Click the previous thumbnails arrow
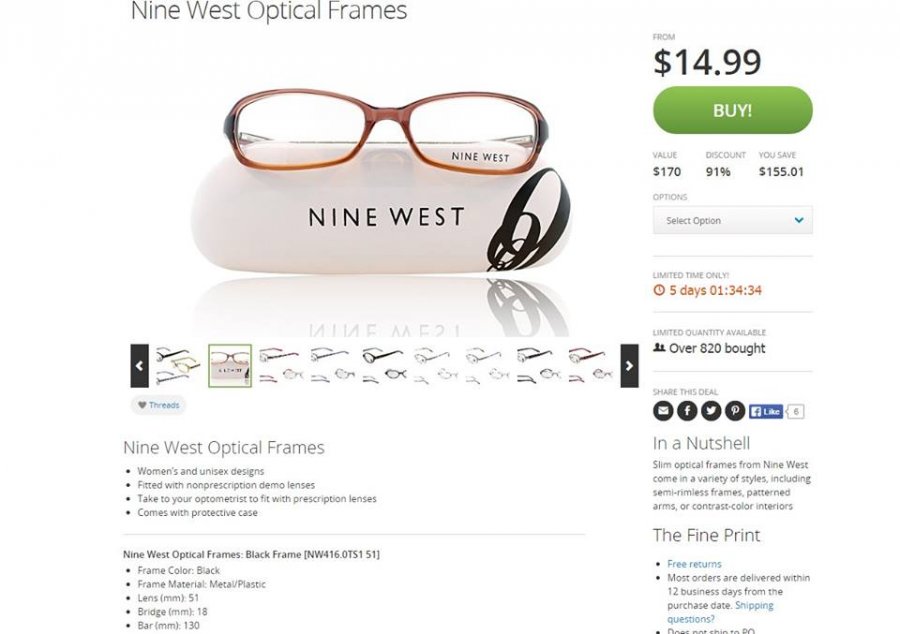This screenshot has width=900, height=634. pos(139,366)
